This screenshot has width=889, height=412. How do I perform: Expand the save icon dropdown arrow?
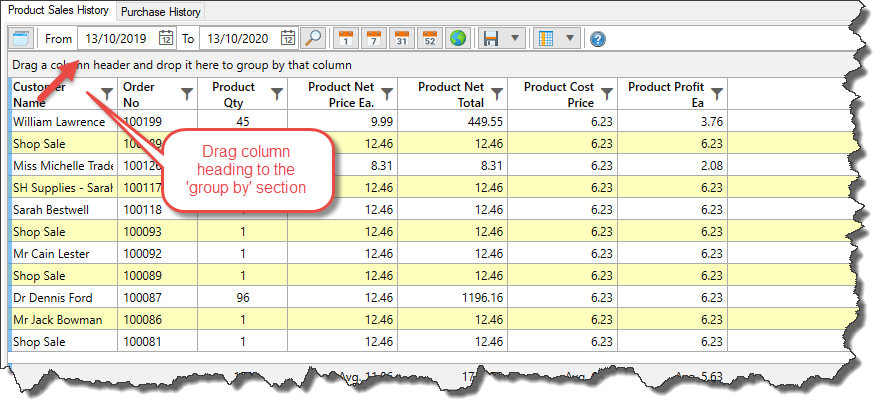515,39
